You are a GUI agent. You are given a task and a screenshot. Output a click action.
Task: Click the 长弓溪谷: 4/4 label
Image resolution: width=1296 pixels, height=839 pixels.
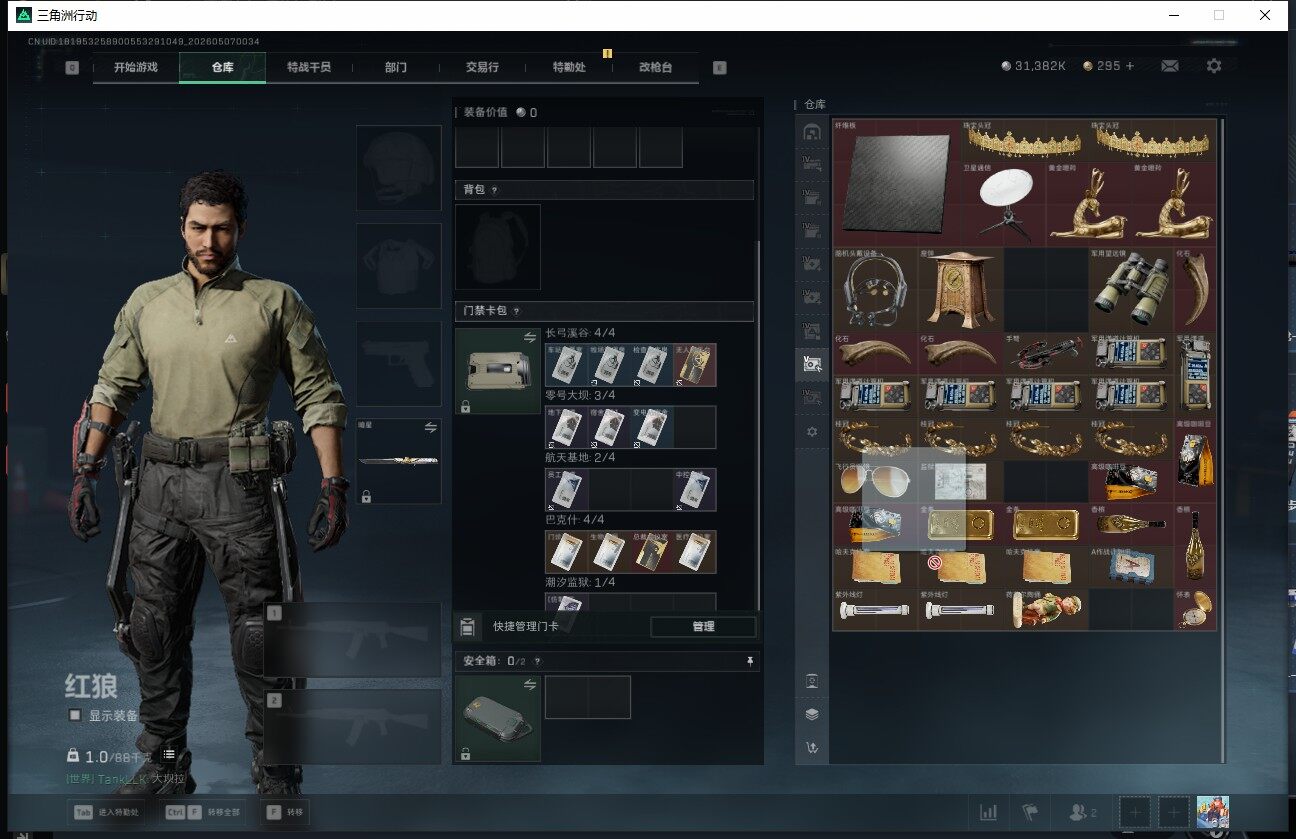point(580,333)
